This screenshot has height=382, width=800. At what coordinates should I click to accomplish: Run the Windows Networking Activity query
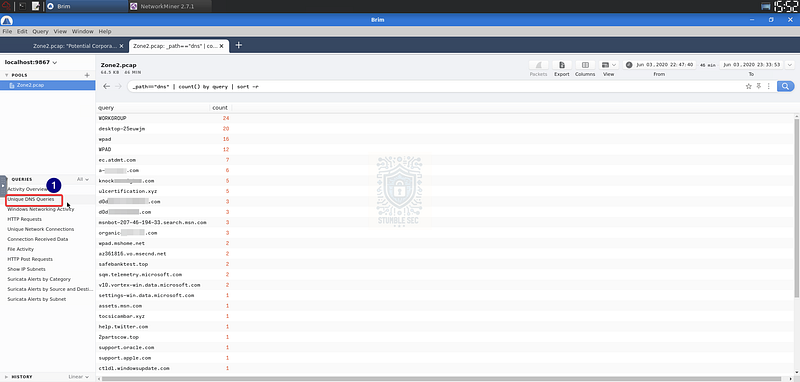(x=40, y=209)
